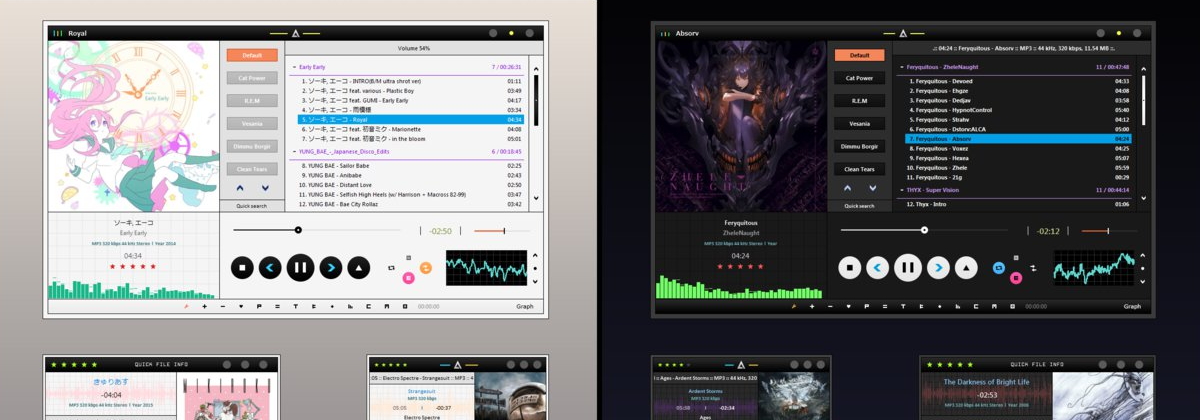The image size is (1200, 420).
Task: Pause the song in the Royal window
Action: [x=300, y=267]
